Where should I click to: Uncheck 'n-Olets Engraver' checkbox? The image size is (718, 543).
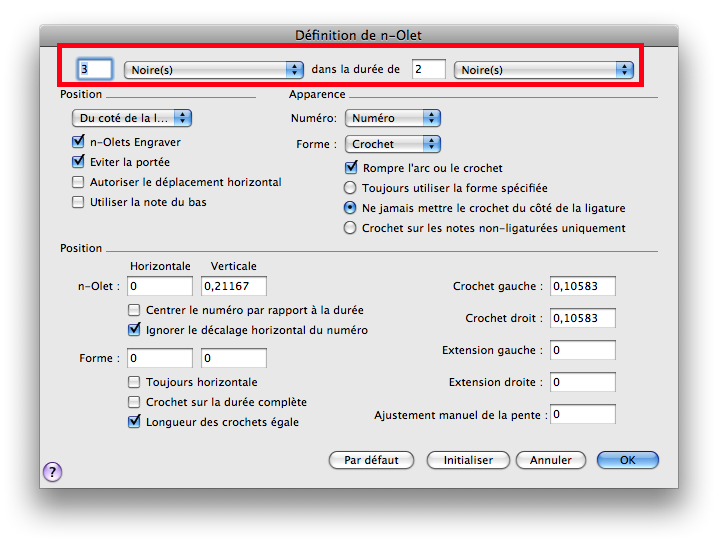[79, 142]
